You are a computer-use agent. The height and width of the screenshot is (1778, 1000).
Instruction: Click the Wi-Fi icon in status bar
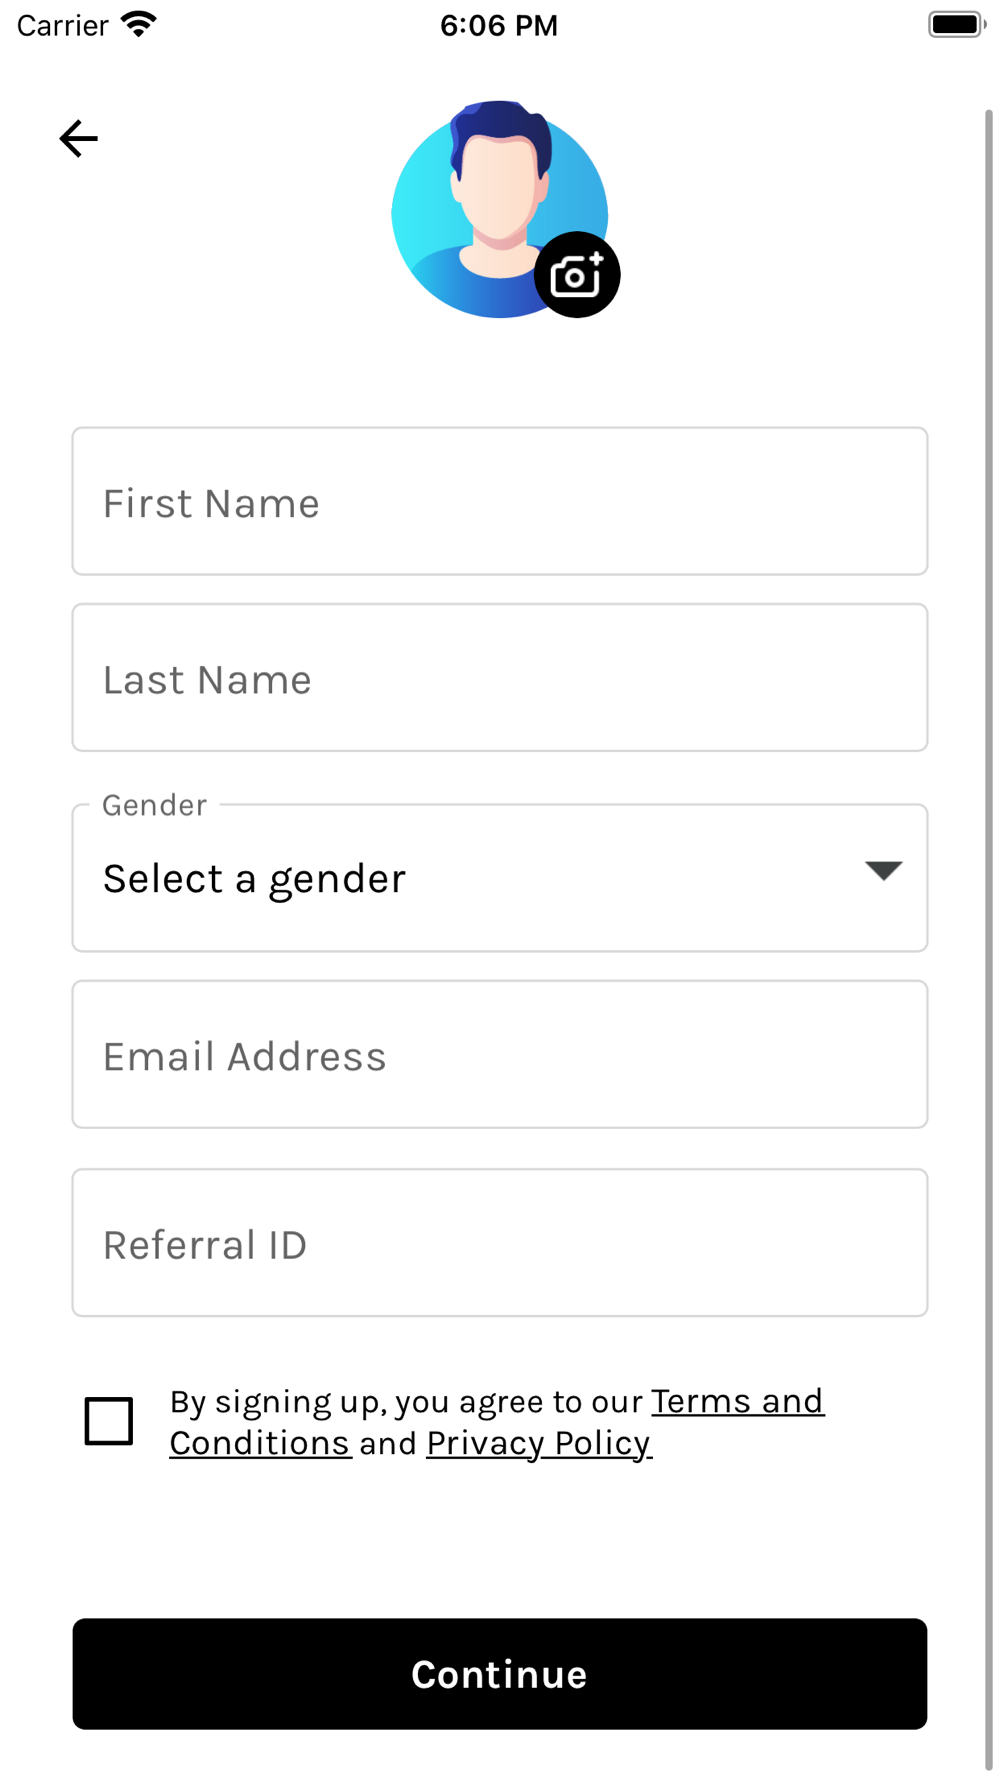click(x=139, y=25)
